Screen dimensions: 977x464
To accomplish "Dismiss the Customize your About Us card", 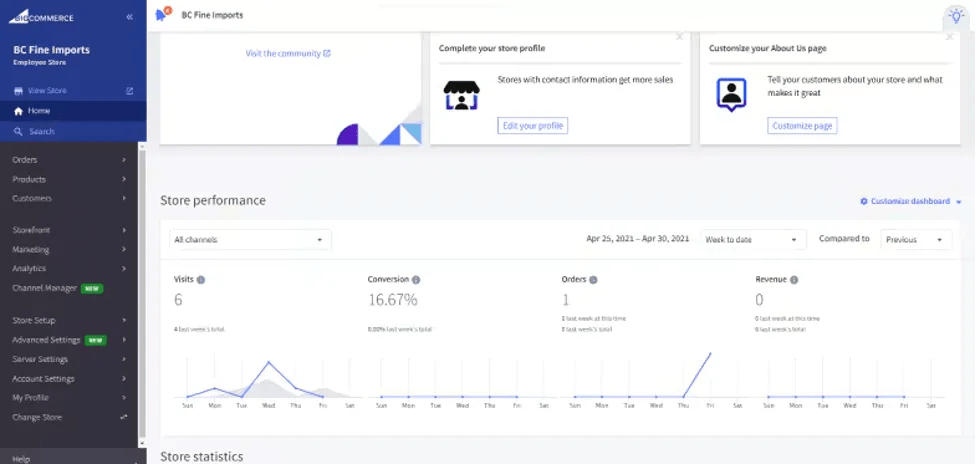I will tap(950, 37).
